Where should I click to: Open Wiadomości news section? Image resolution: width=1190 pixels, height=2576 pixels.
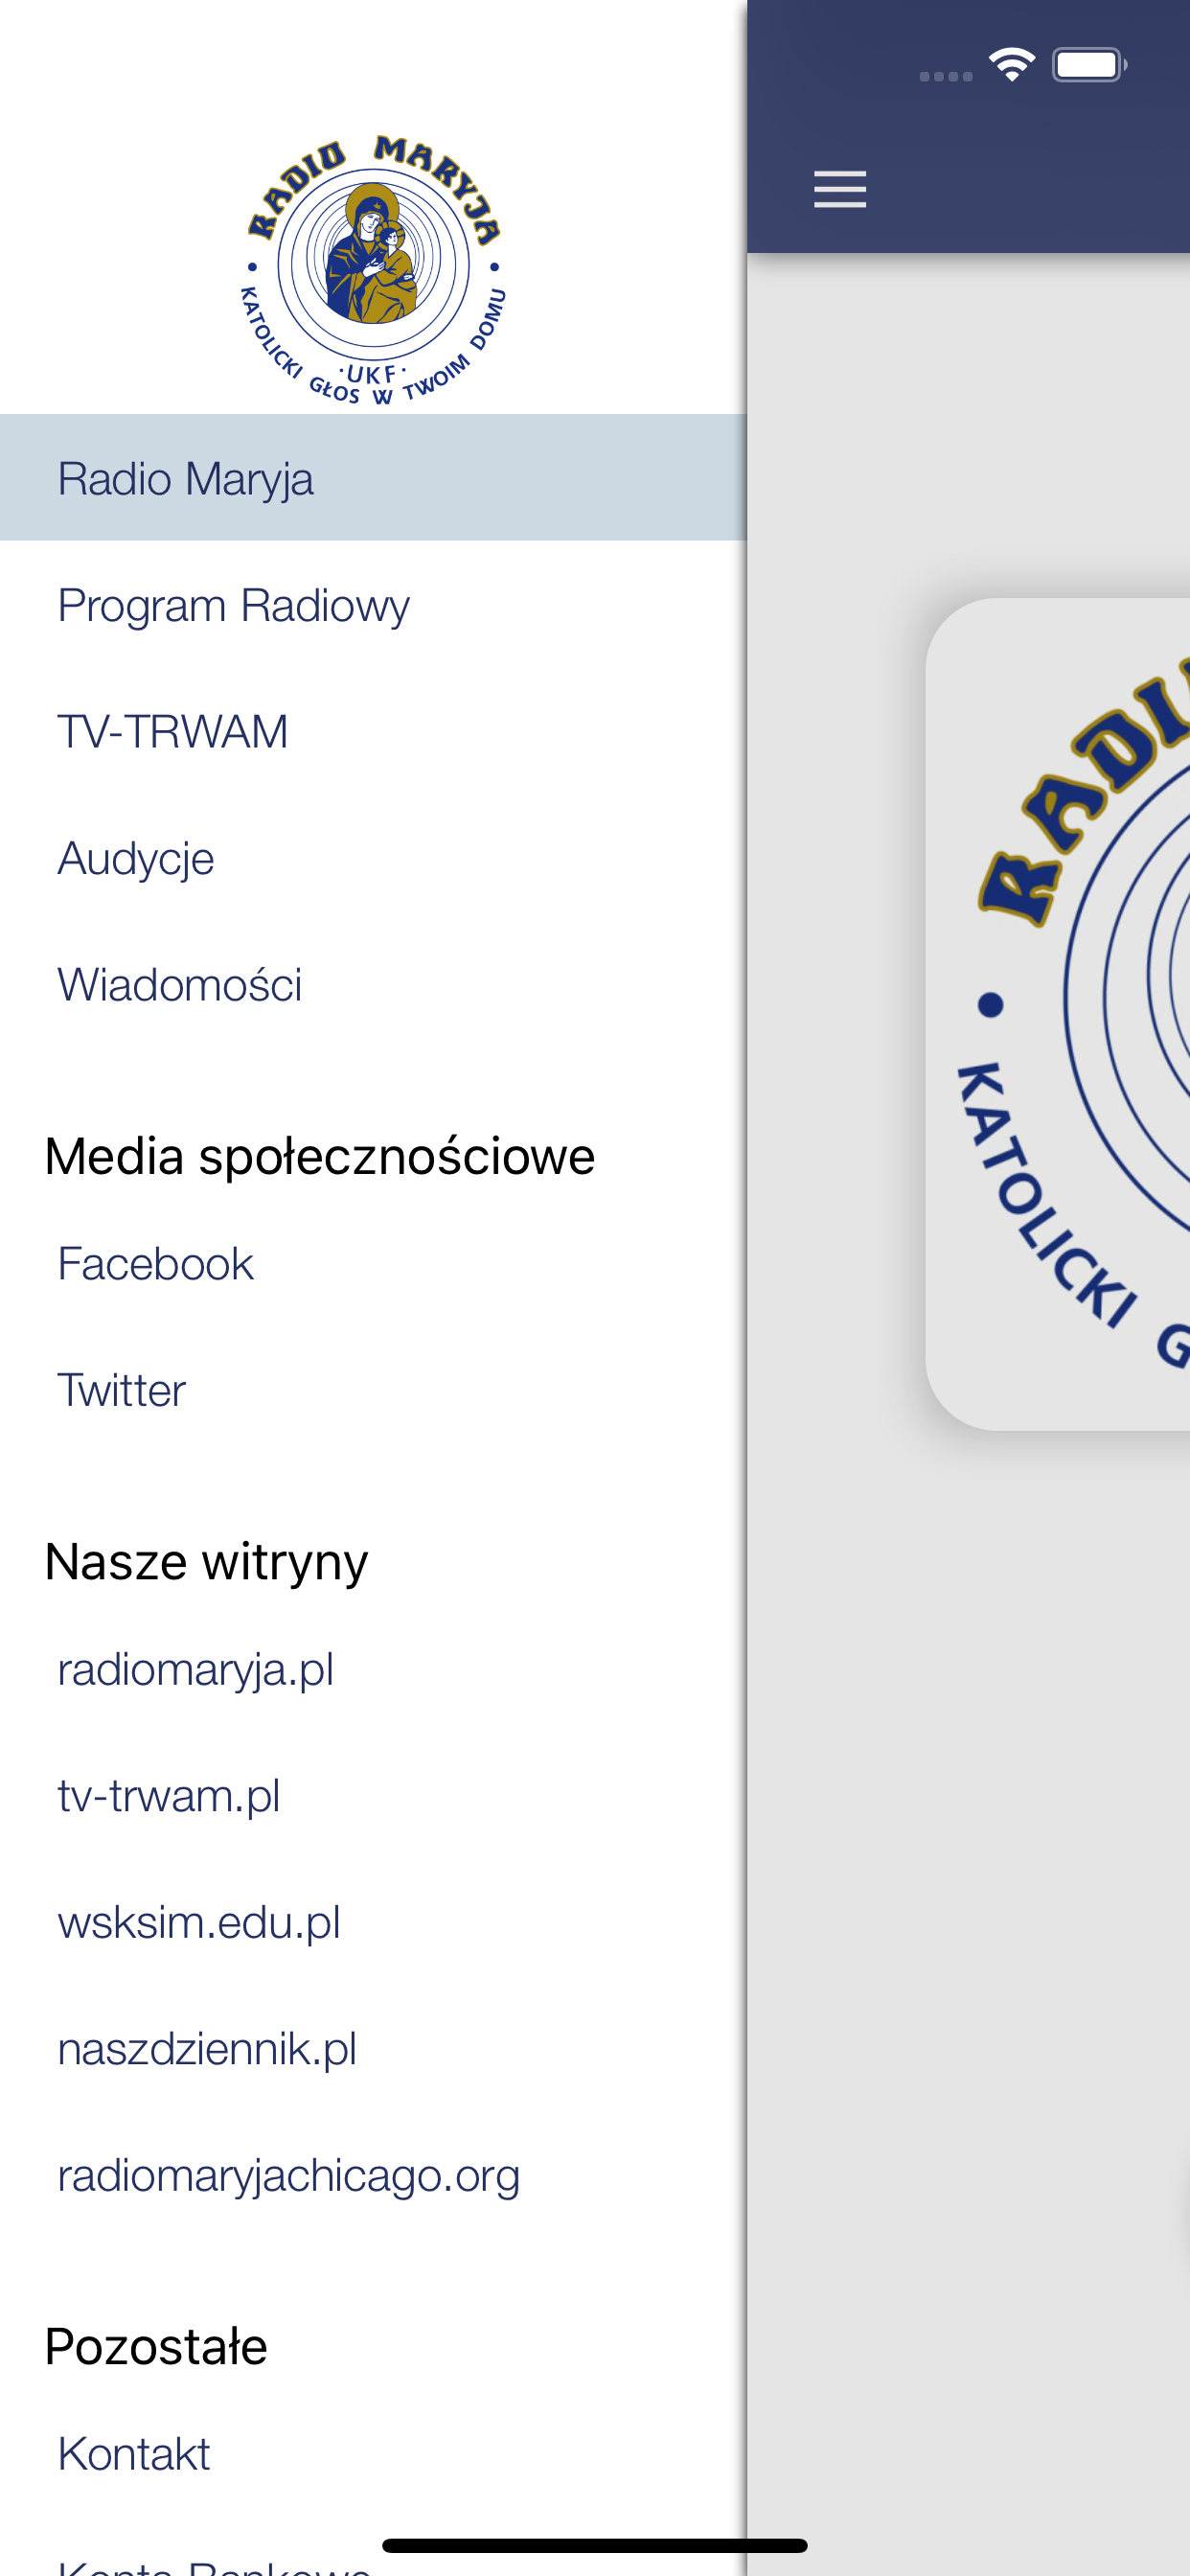click(x=373, y=984)
